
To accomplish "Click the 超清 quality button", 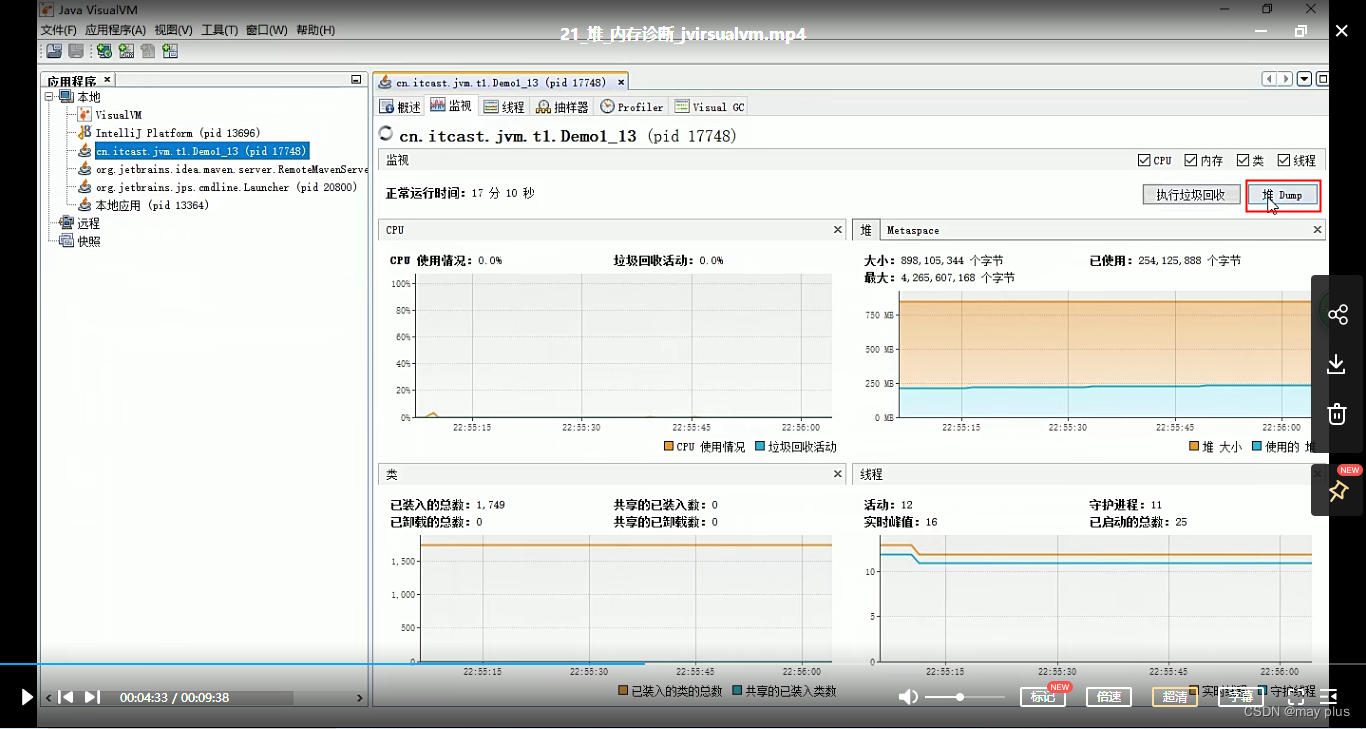I will click(x=1175, y=697).
